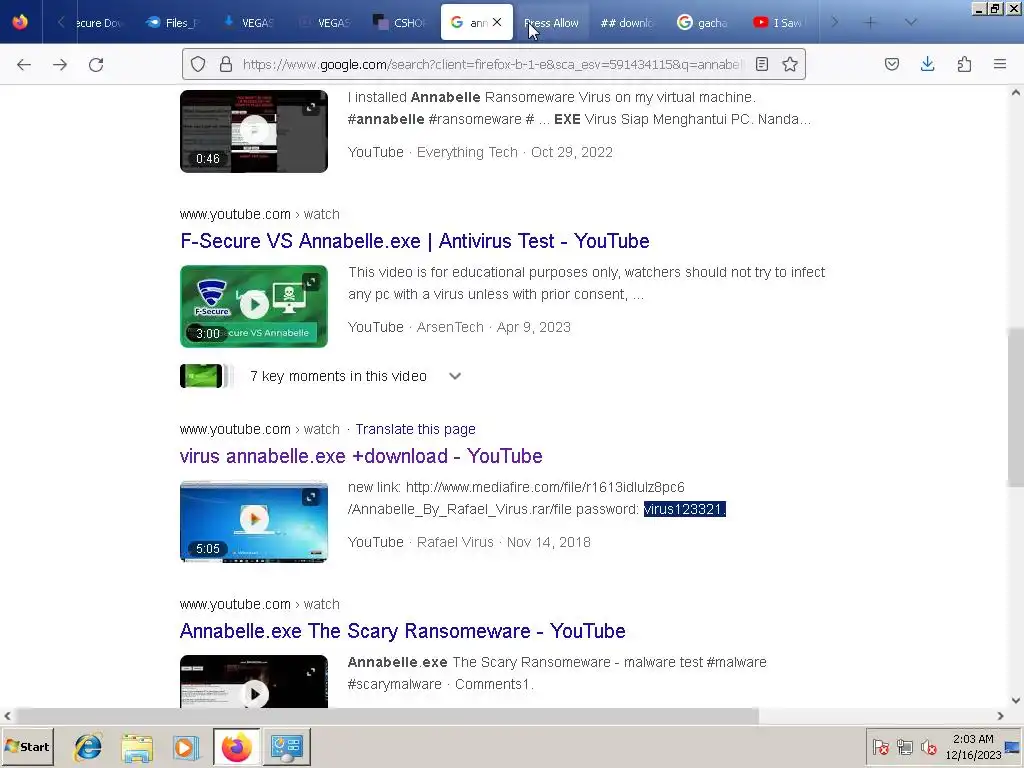Image resolution: width=1024 pixels, height=768 pixels.
Task: Click the key moments preview thumbnail
Action: [x=201, y=376]
